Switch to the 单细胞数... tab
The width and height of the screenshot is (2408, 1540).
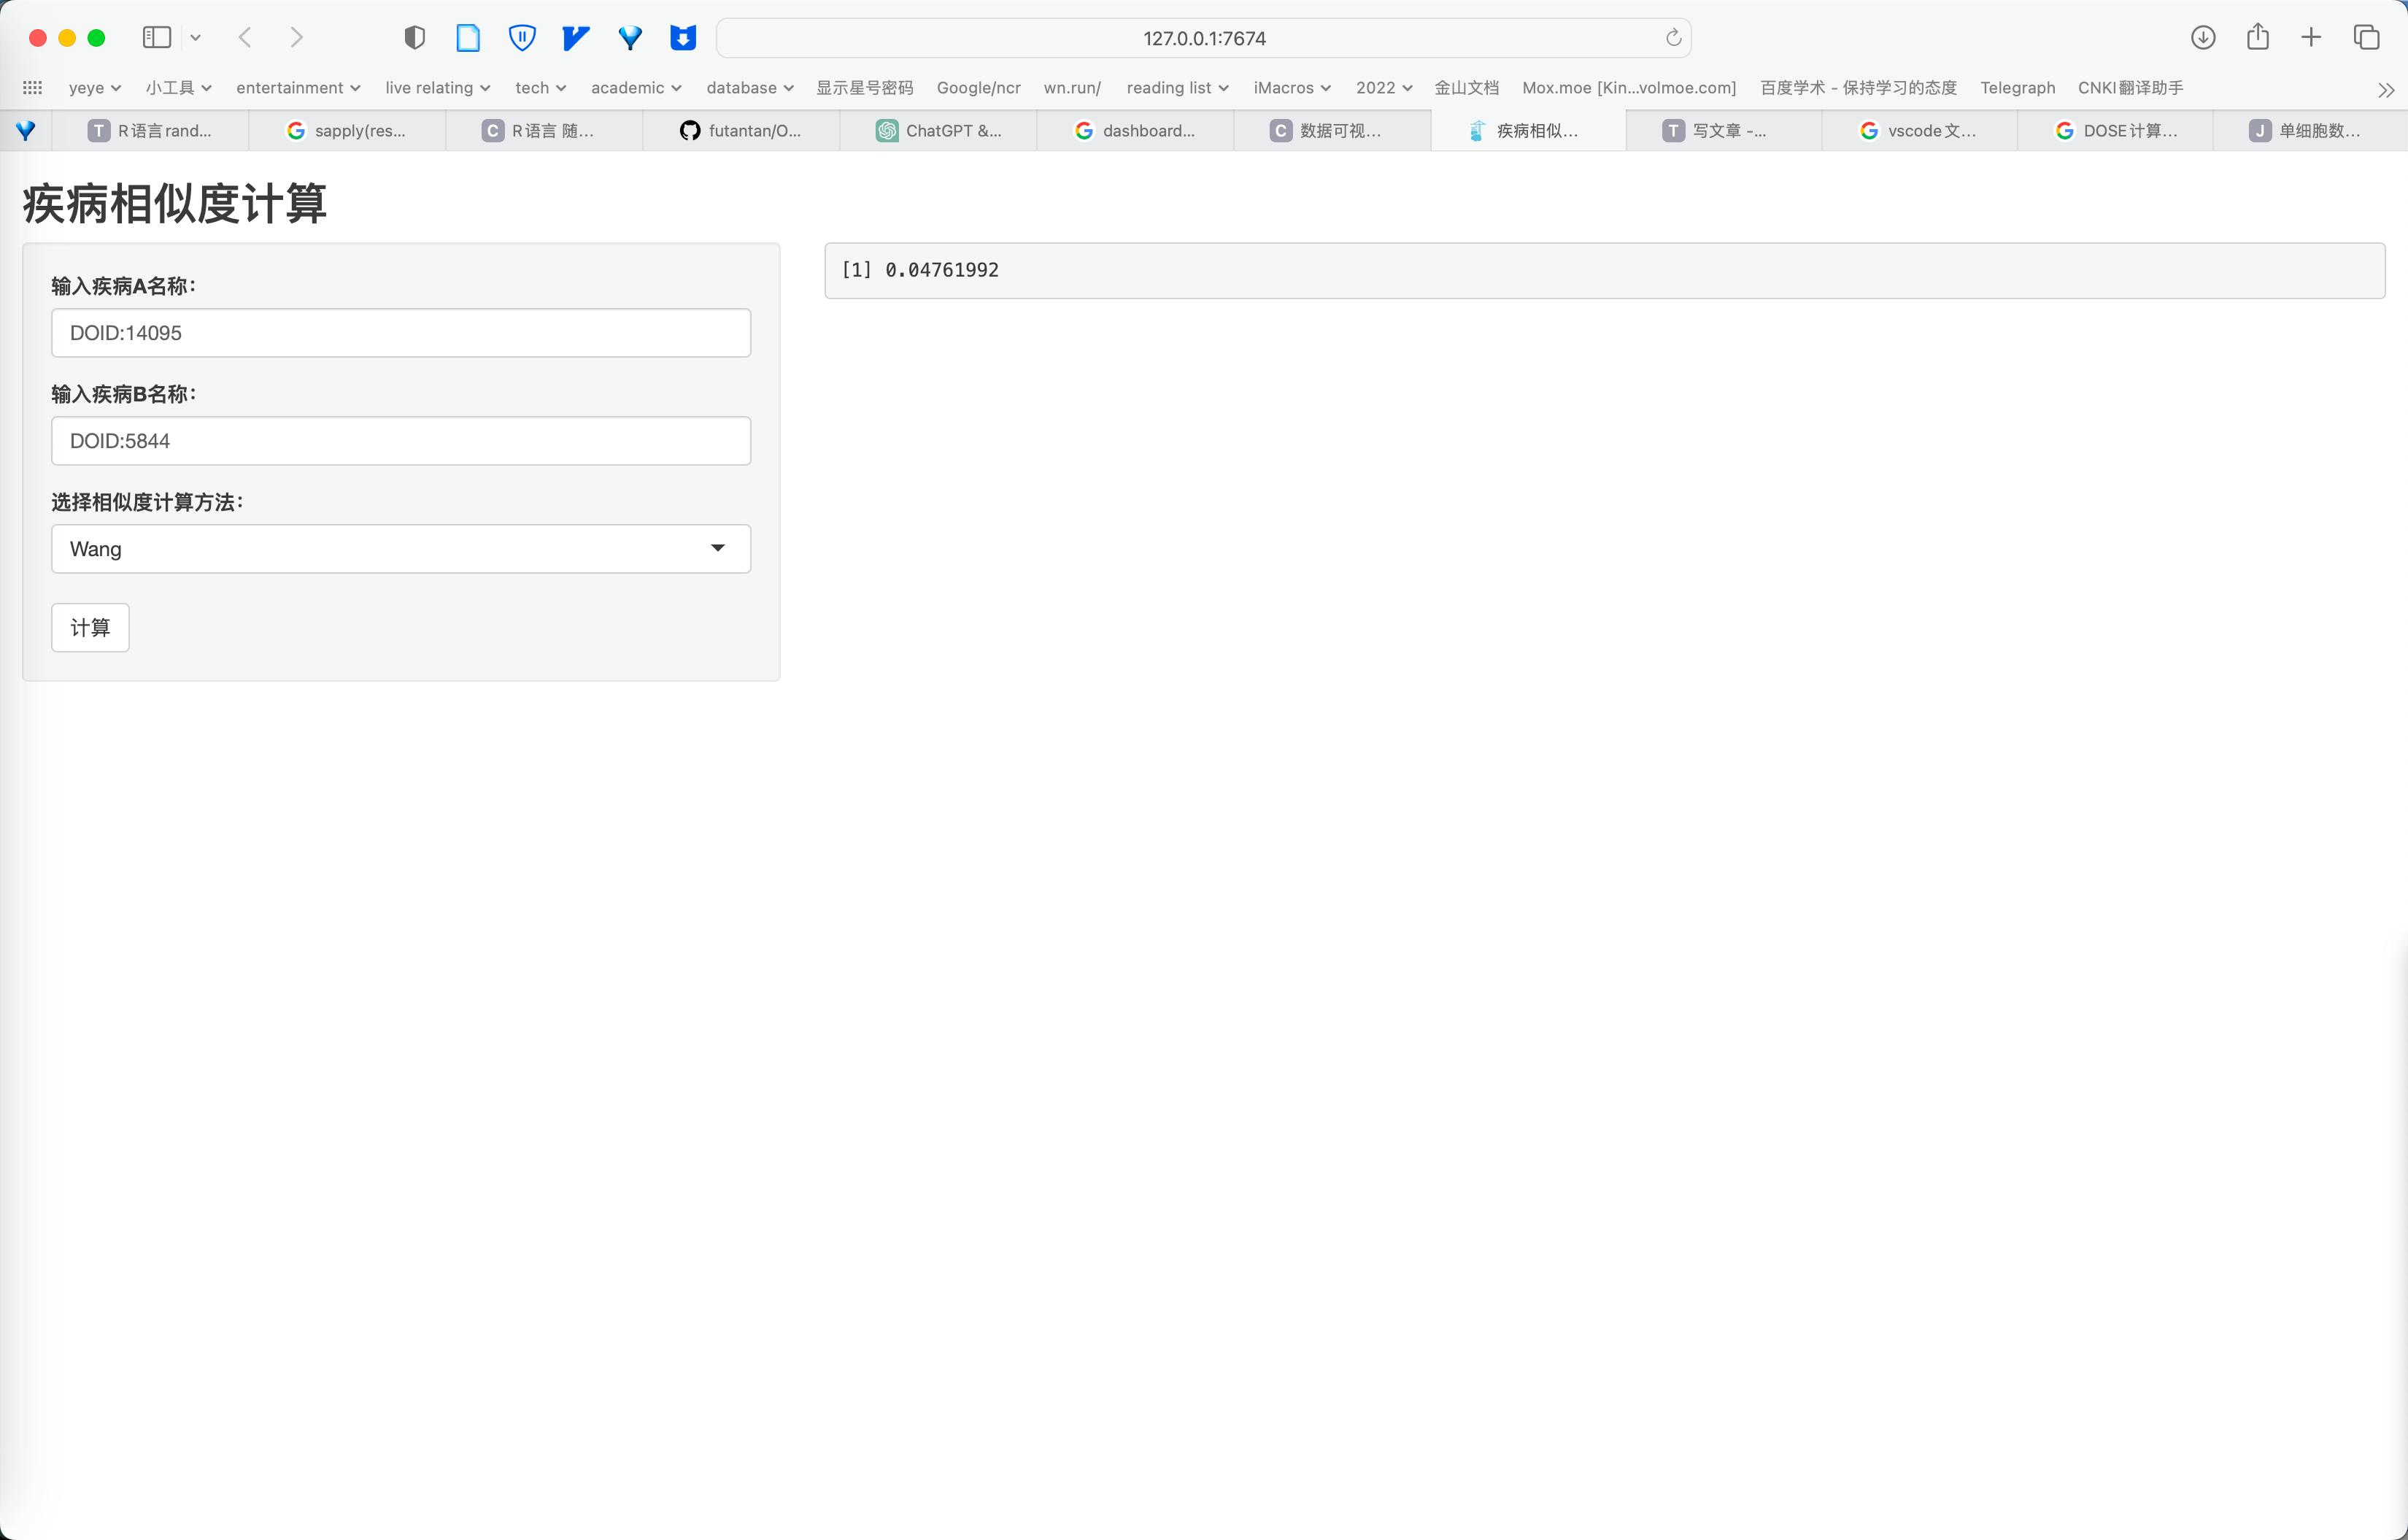[x=2311, y=131]
